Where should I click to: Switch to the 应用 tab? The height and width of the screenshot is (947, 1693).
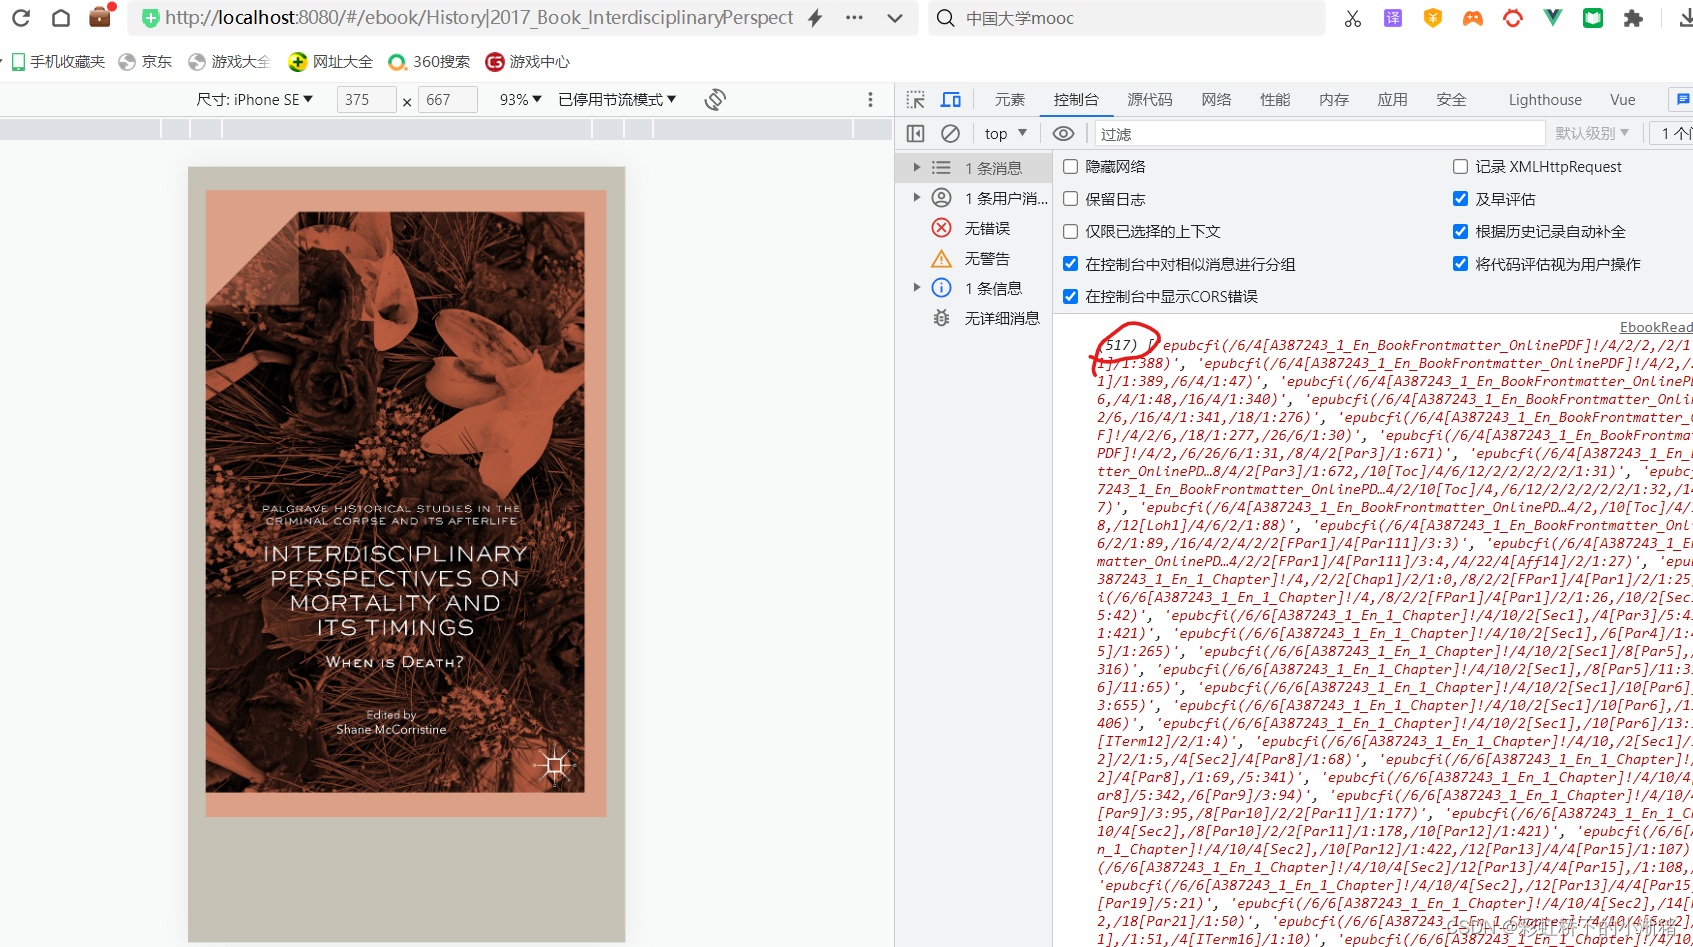click(1392, 100)
